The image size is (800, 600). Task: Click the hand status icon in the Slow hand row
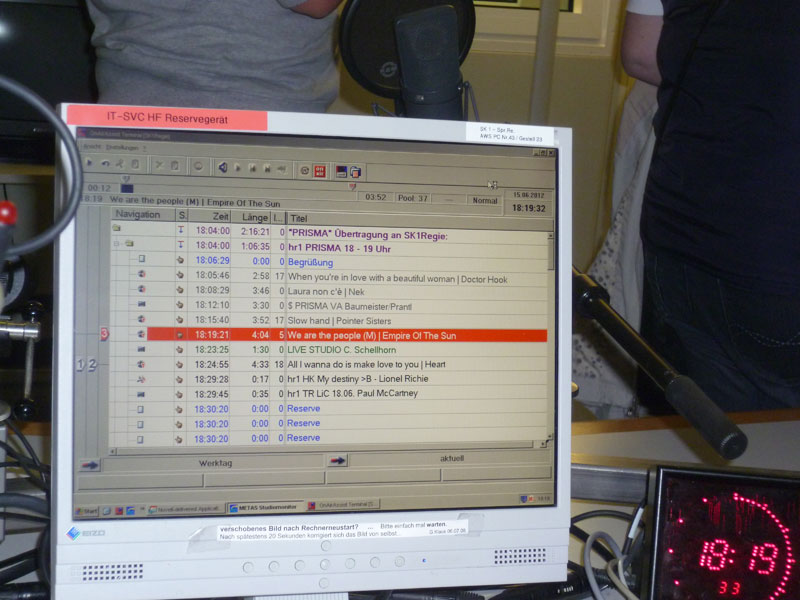[x=180, y=319]
